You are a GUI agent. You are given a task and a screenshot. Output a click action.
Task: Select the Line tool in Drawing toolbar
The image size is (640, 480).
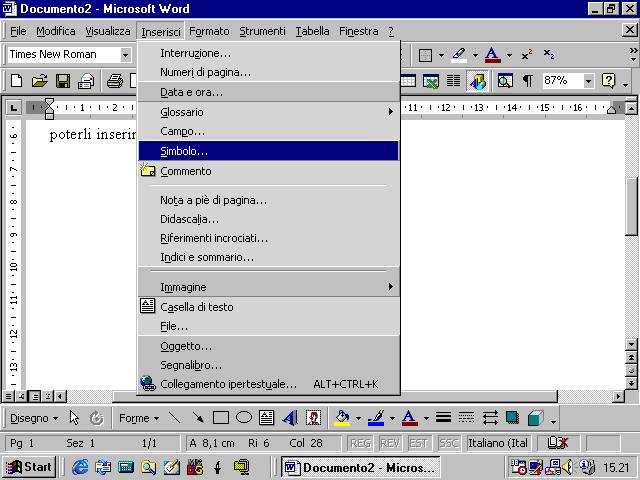click(x=175, y=418)
